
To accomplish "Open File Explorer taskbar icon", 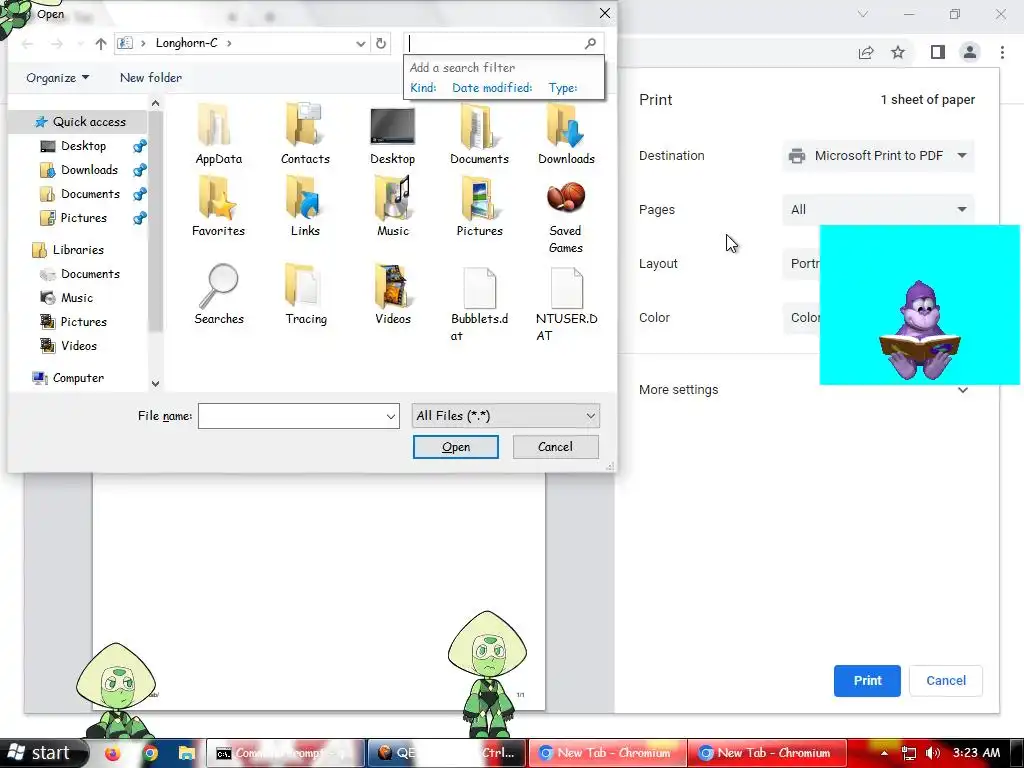I will tap(187, 753).
